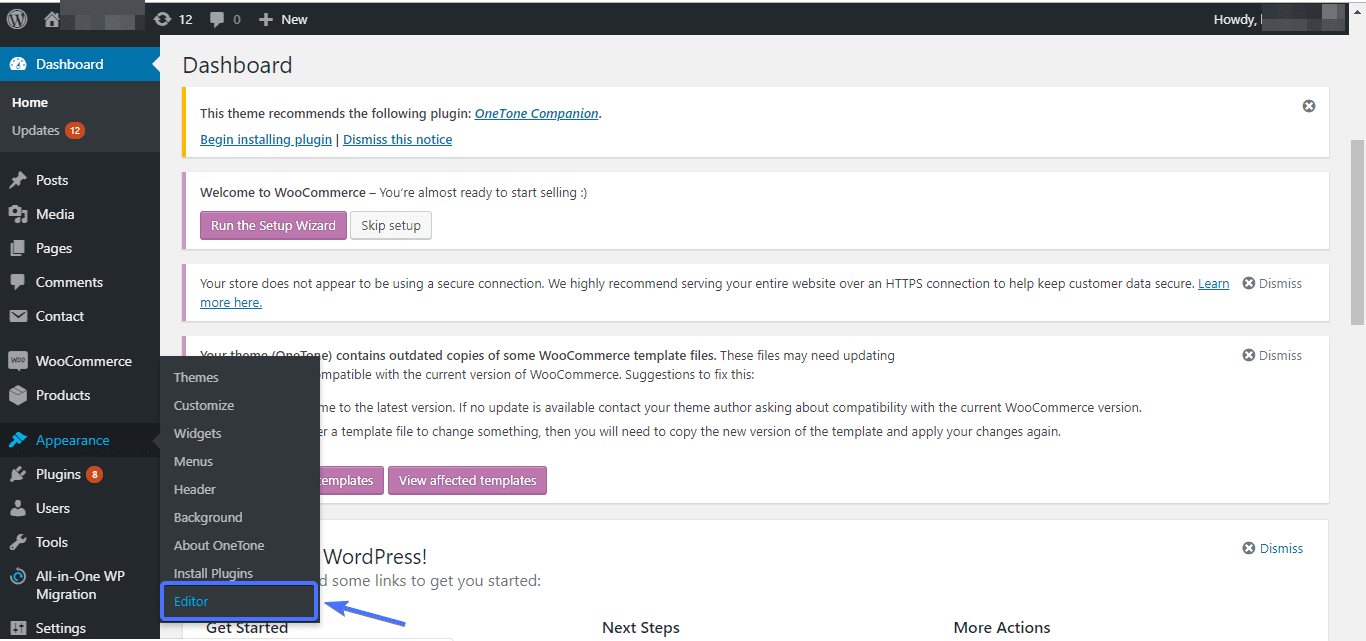
Task: Dismiss the Welcome to WordPress panel
Action: (1272, 548)
